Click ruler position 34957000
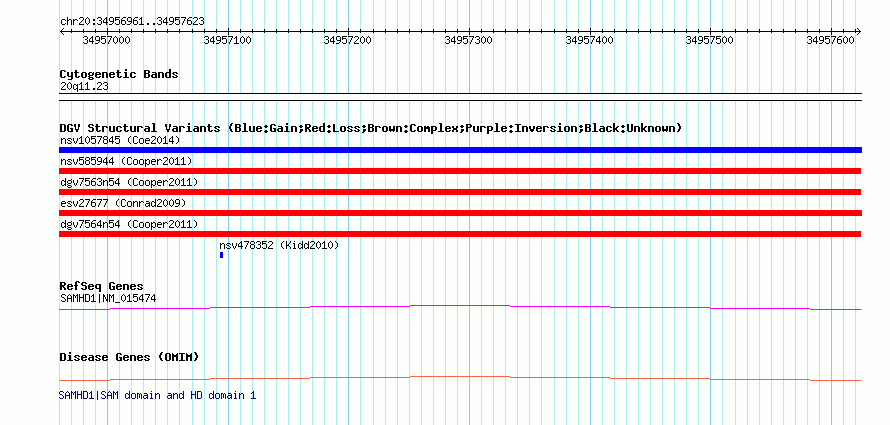This screenshot has height=425, width=890. pos(107,40)
